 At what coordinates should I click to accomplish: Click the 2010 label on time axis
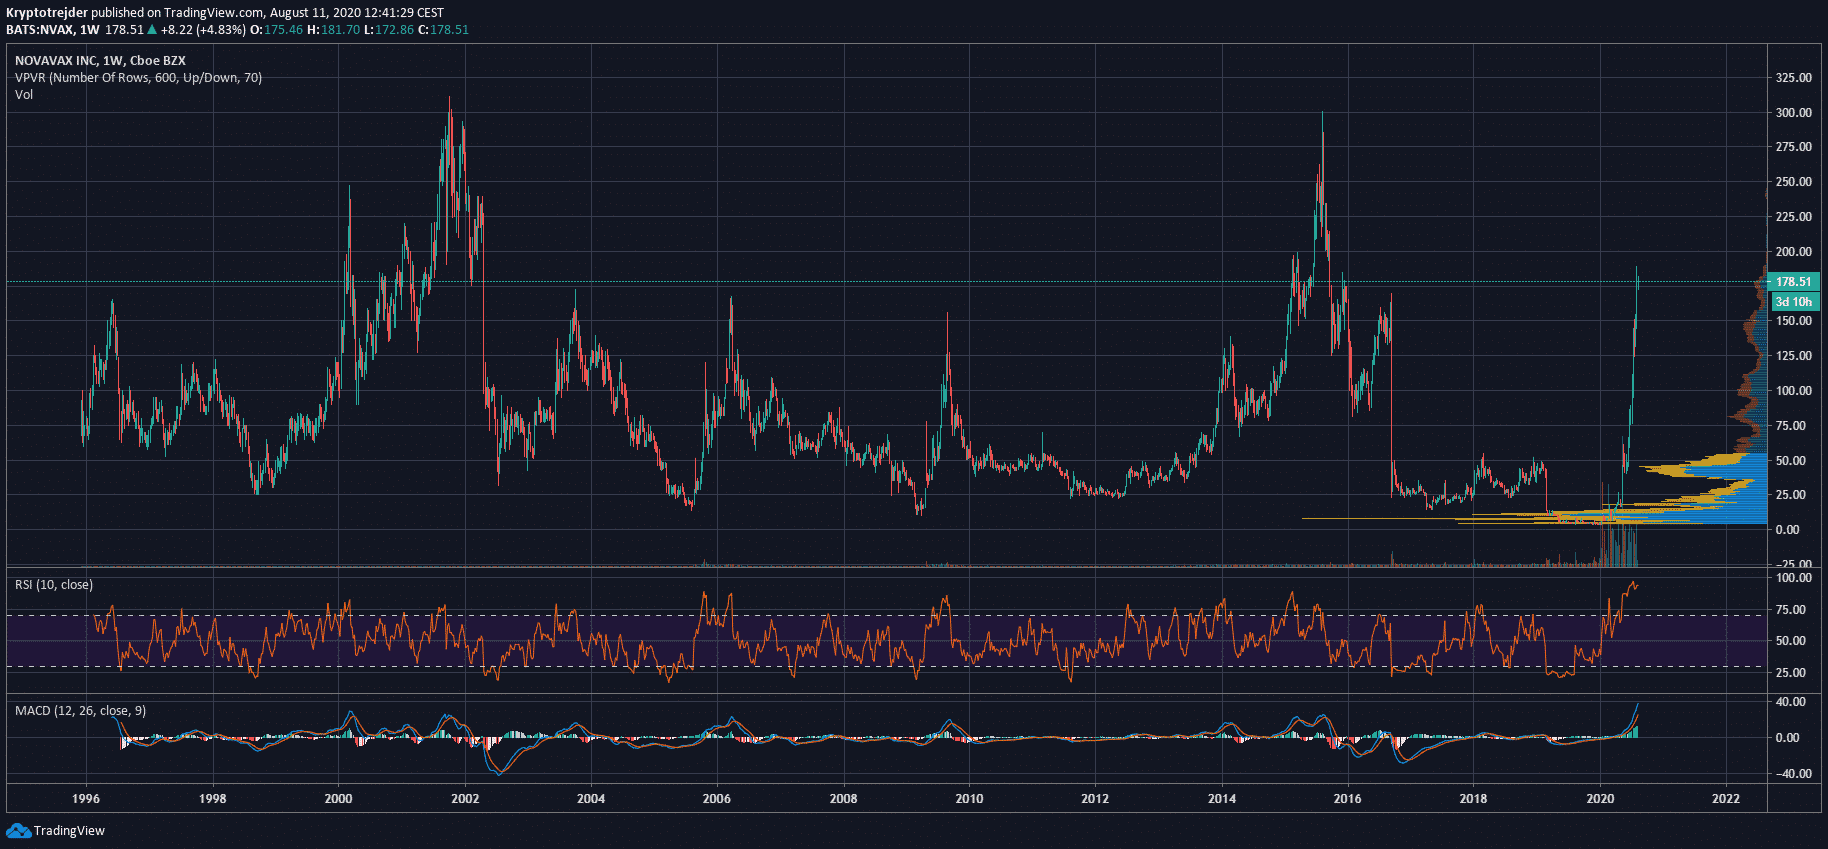tap(969, 799)
